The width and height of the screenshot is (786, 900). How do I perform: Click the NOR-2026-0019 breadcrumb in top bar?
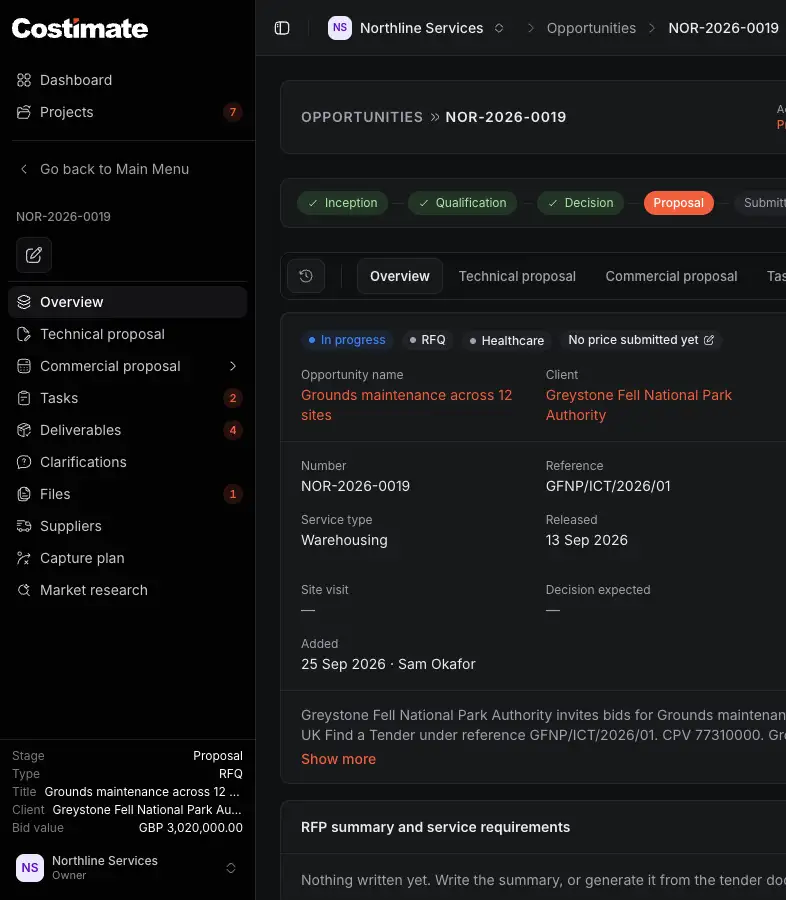pos(723,28)
